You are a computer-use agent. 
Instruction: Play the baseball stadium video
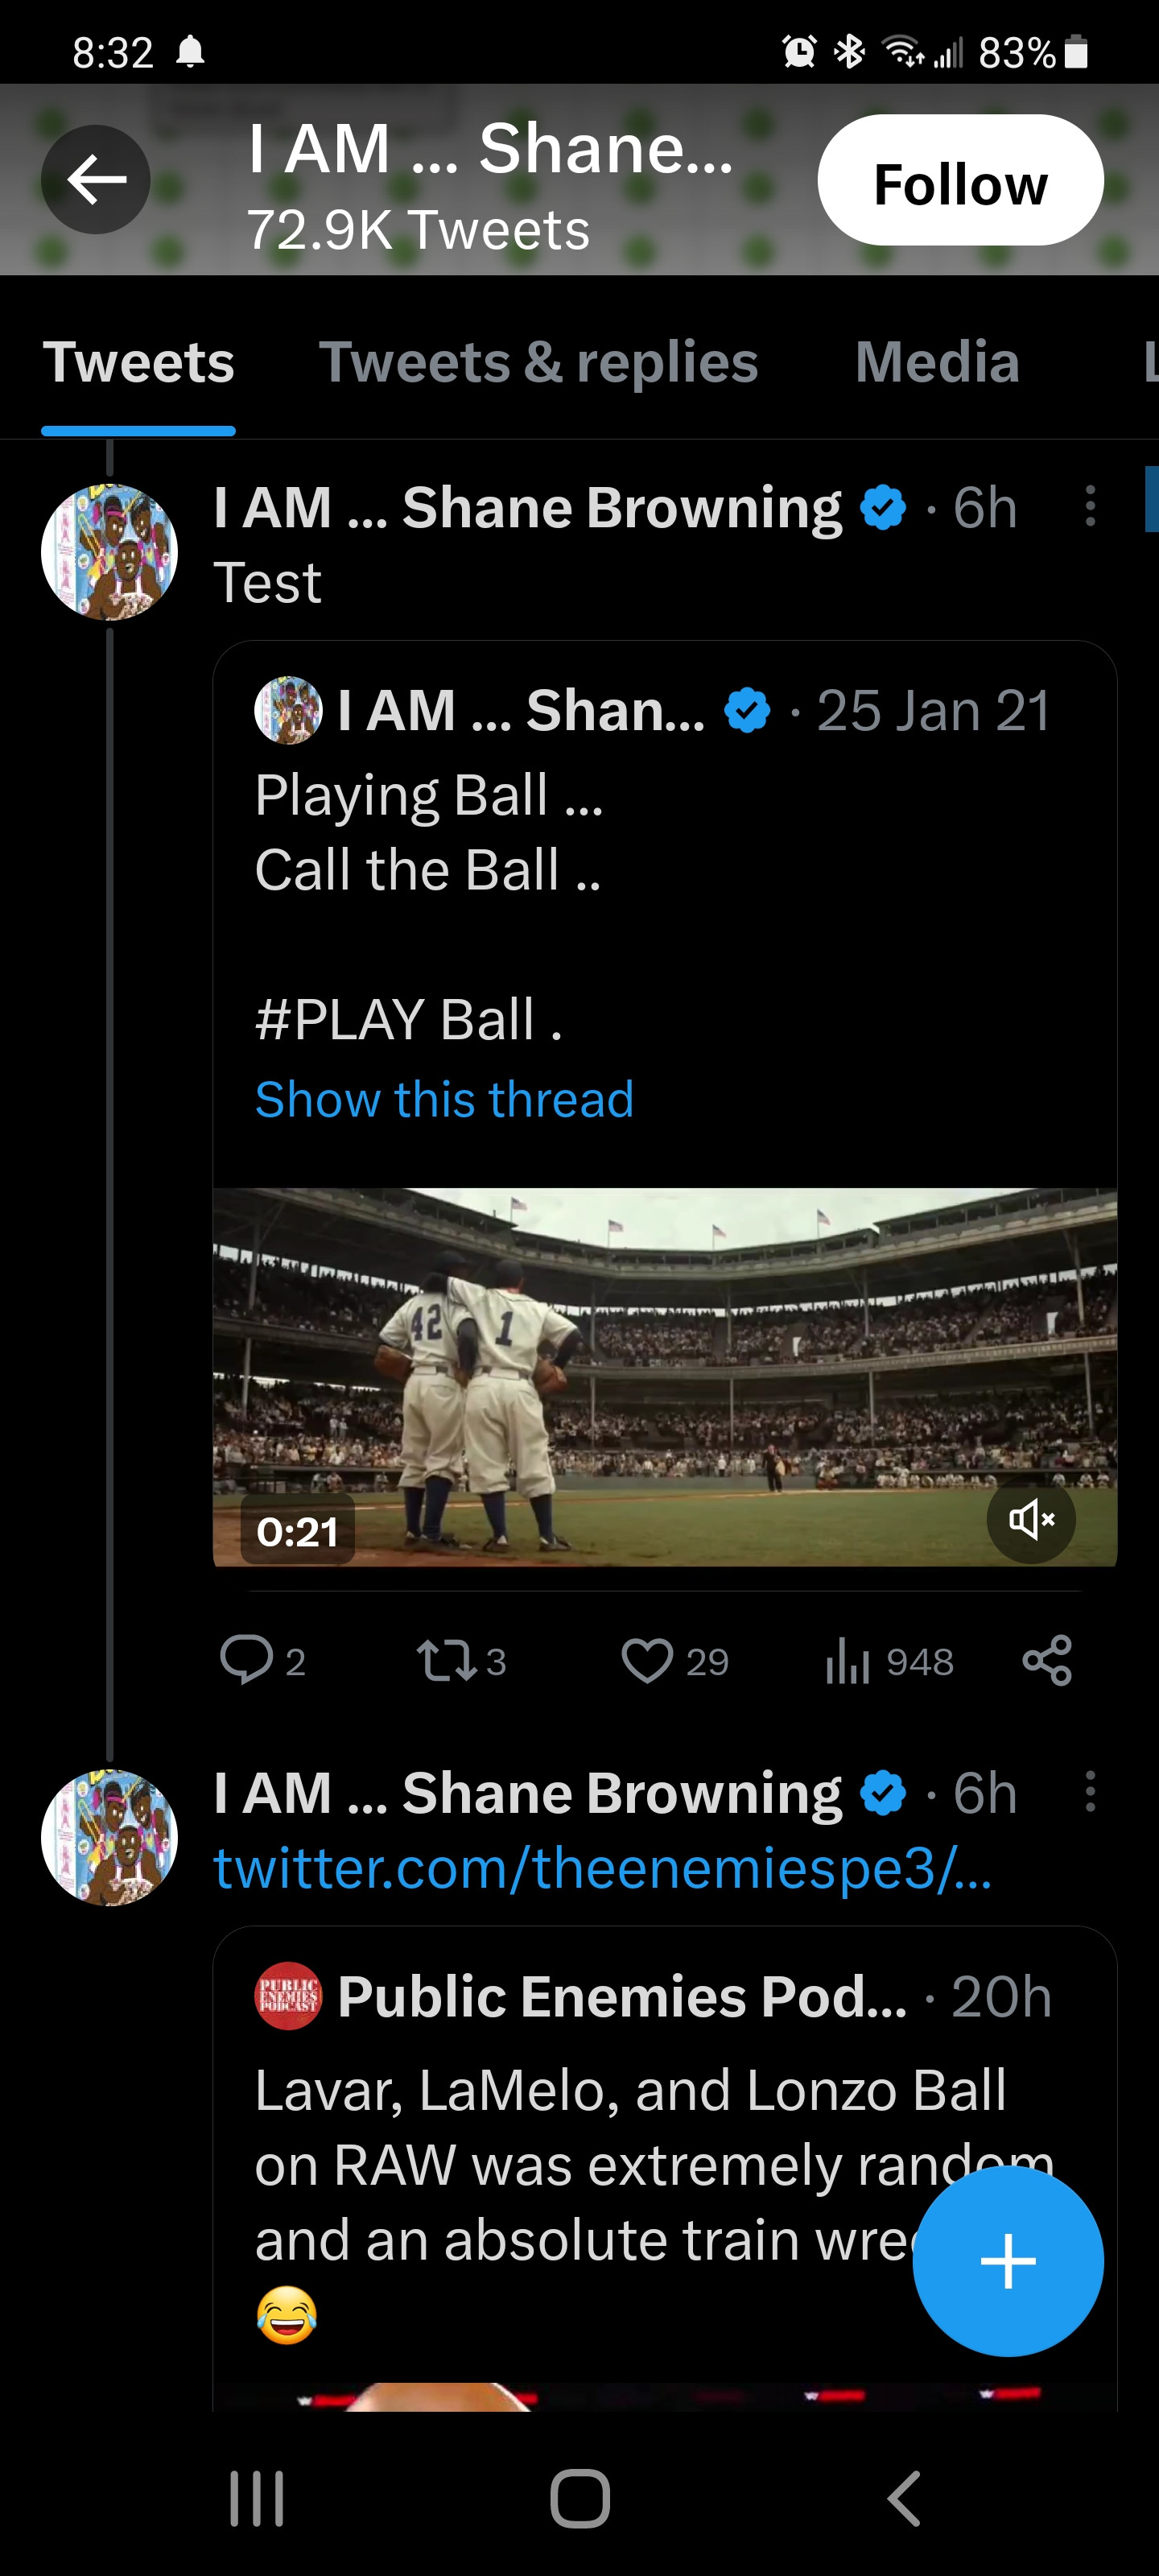pos(664,1376)
